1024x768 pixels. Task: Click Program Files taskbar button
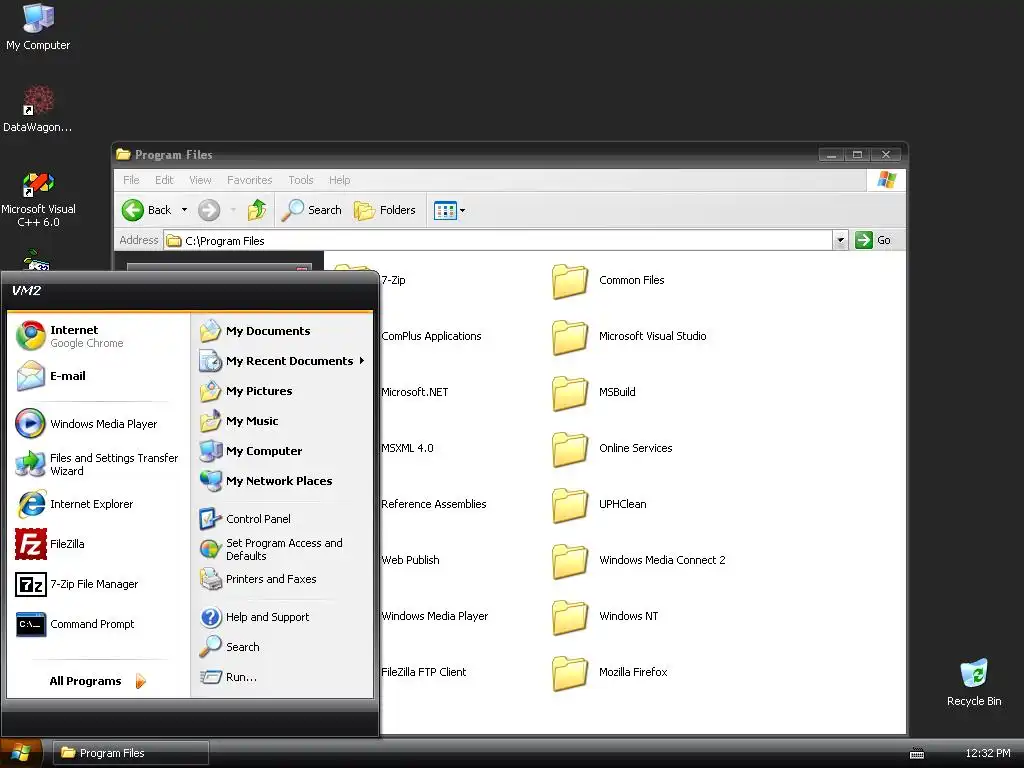pos(131,753)
